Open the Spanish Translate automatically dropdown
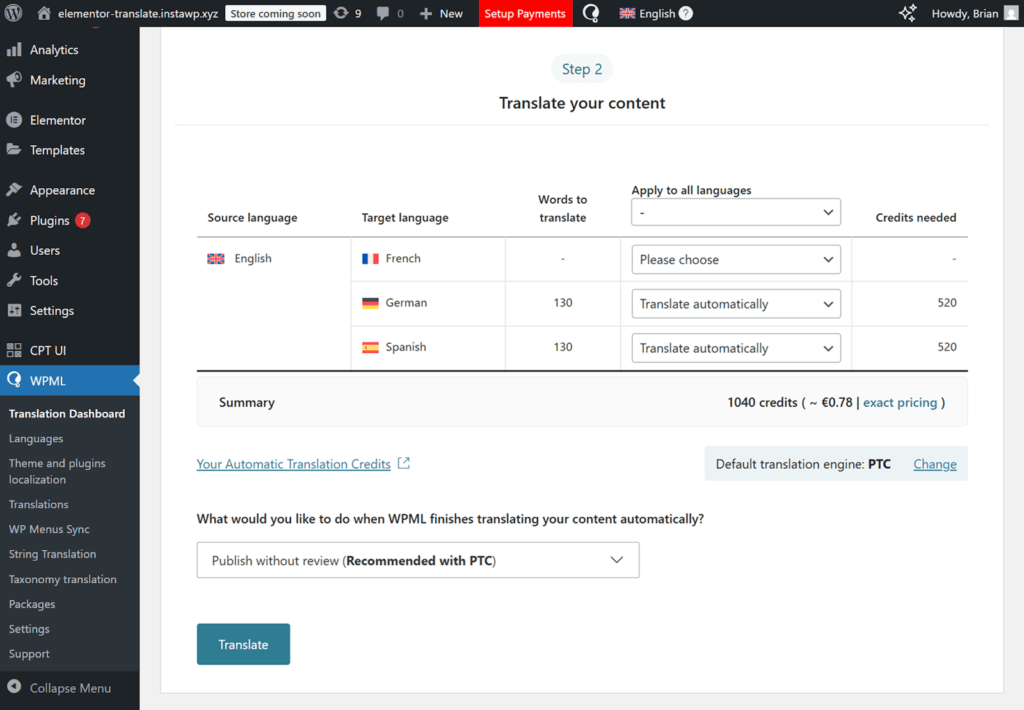The image size is (1024, 710). coord(735,348)
